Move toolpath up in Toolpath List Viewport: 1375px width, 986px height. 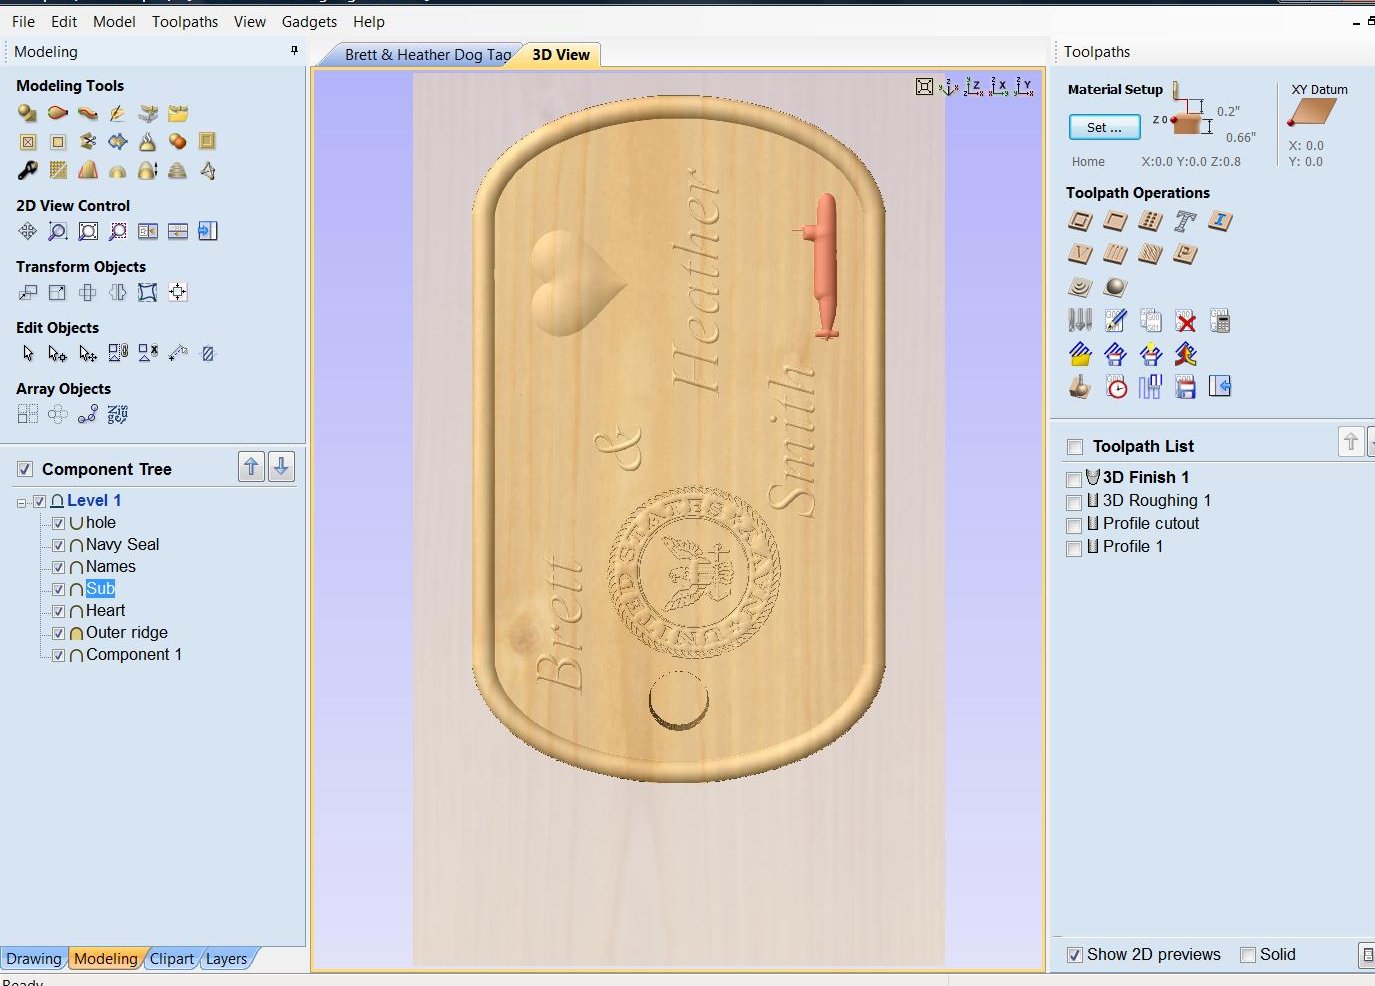coord(1351,441)
